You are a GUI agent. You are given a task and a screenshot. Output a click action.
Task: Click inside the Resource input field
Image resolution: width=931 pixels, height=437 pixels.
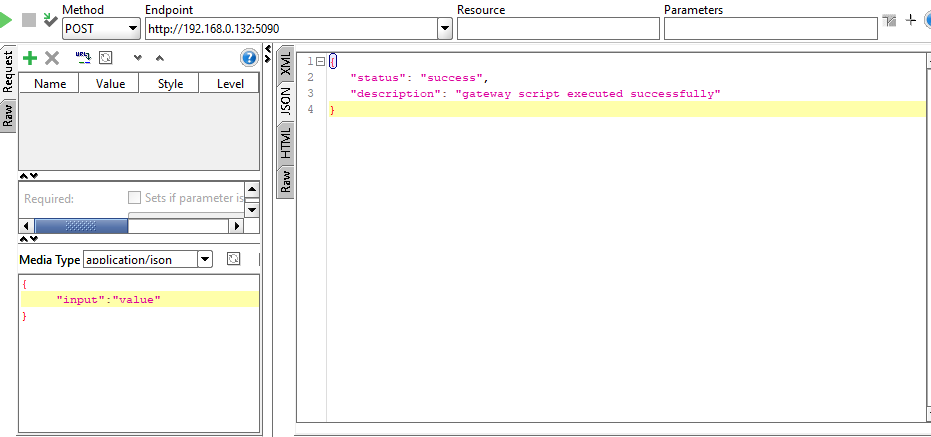557,29
